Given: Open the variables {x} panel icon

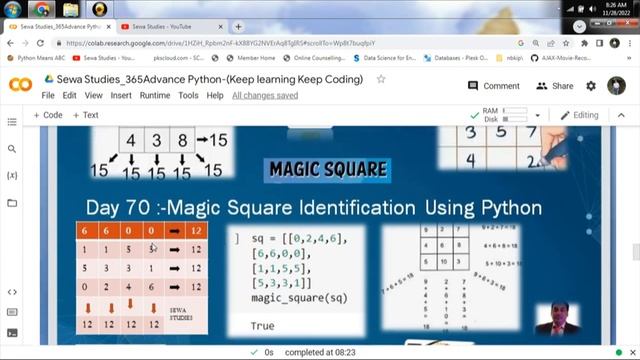Looking at the screenshot, I should pyautogui.click(x=12, y=176).
